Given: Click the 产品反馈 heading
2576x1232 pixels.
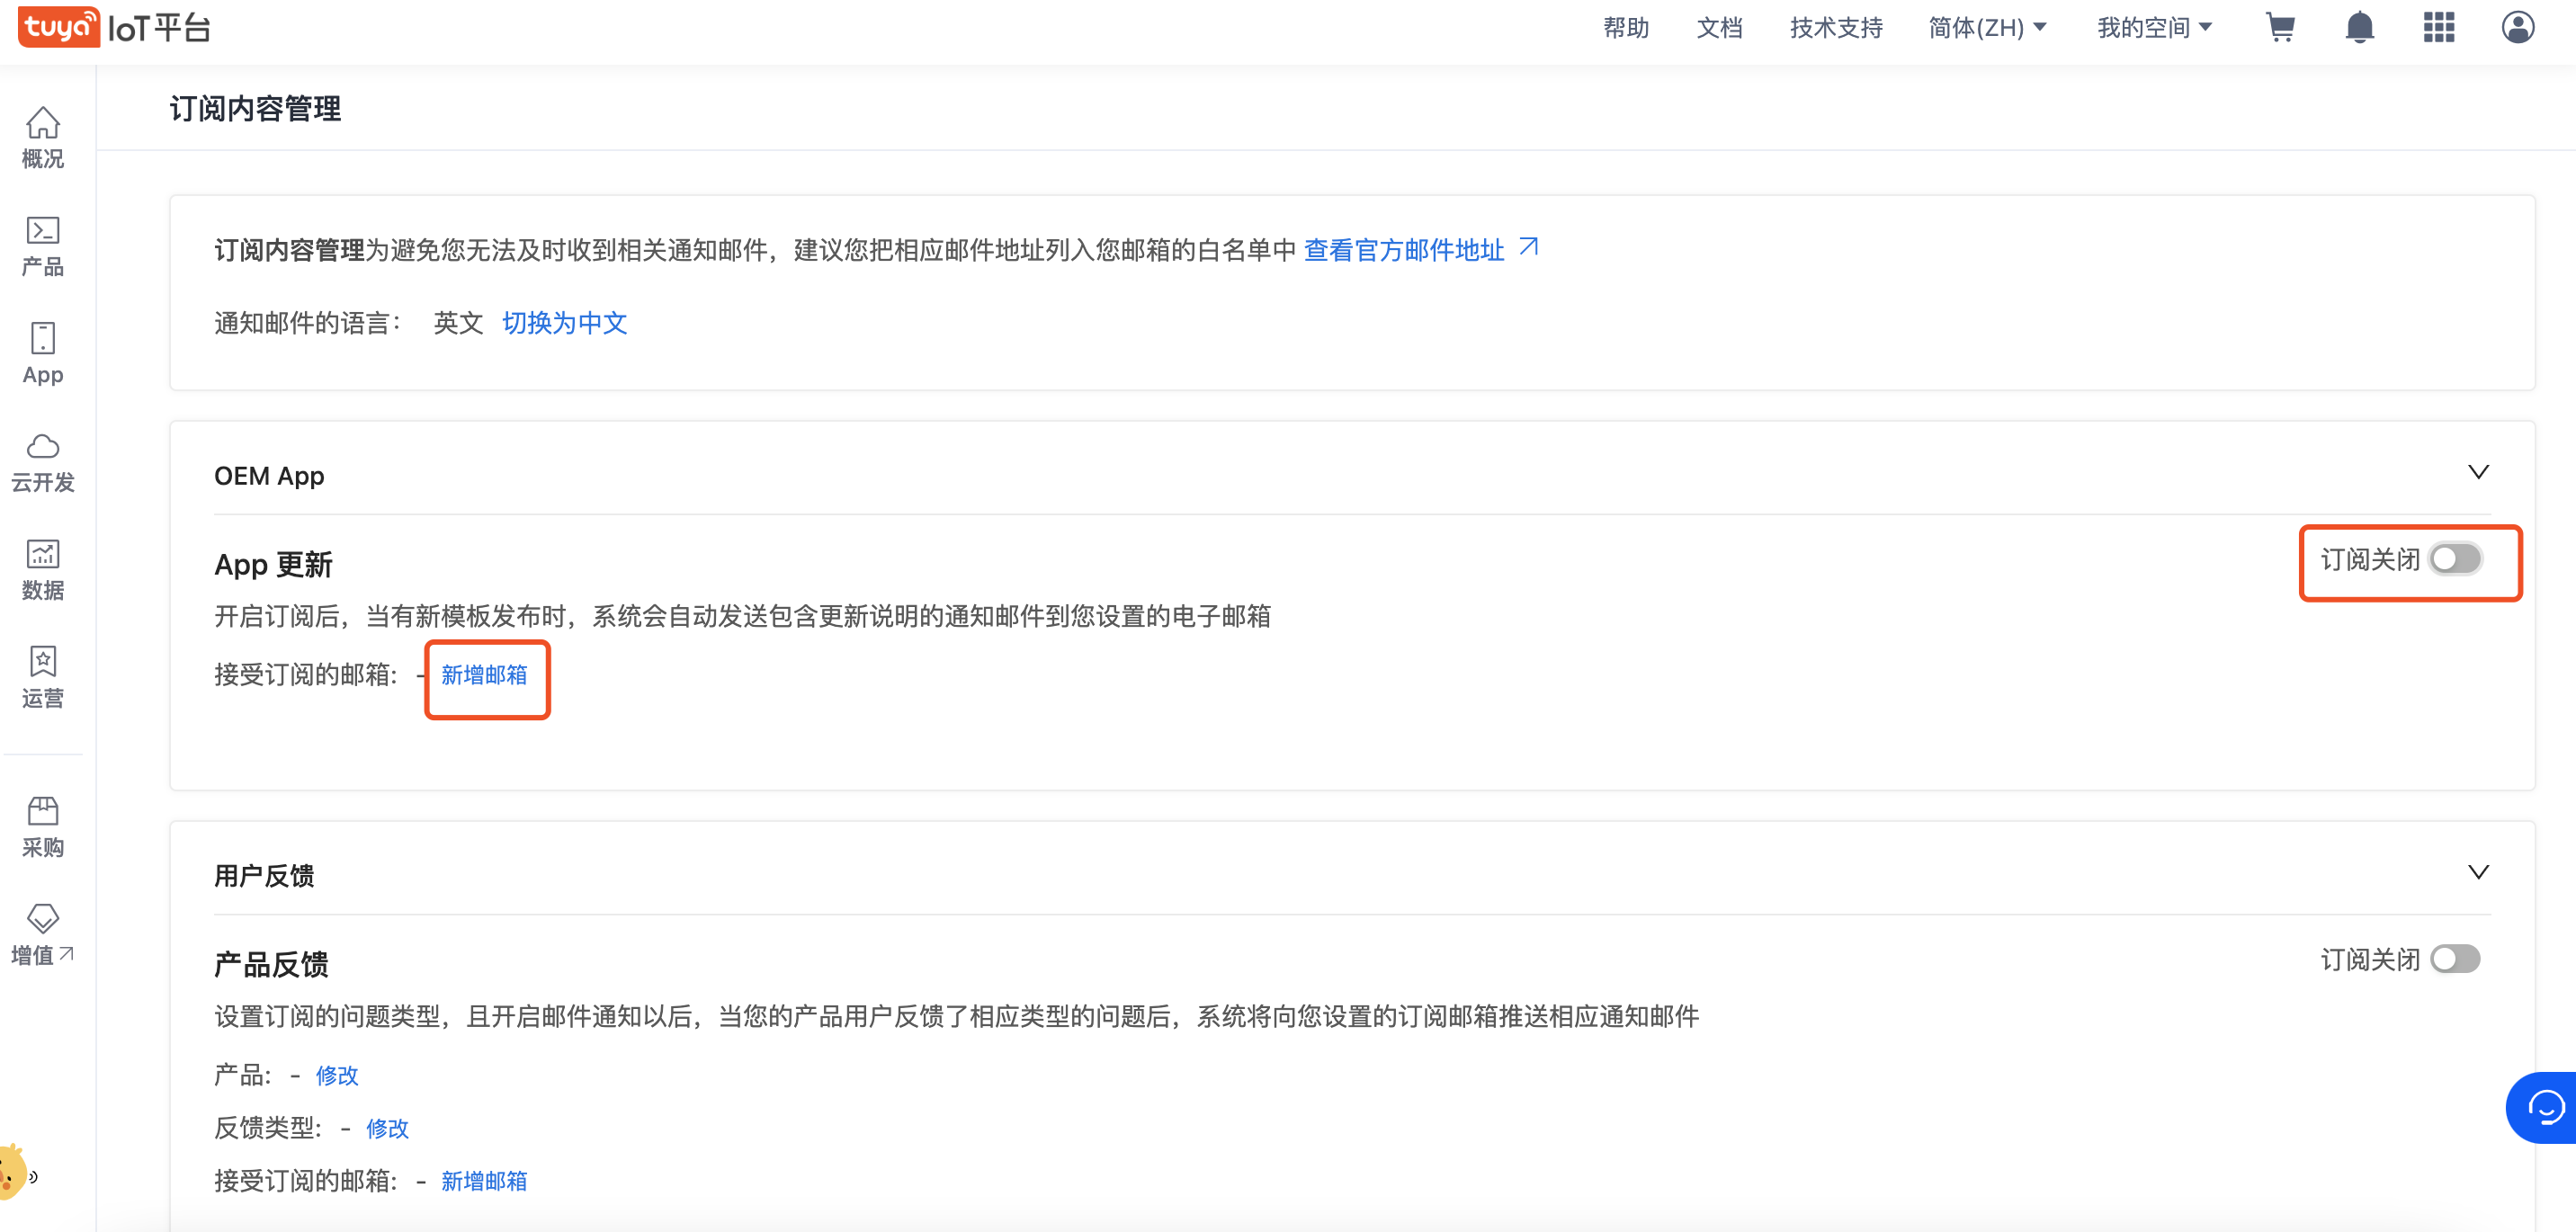Looking at the screenshot, I should tap(271, 965).
